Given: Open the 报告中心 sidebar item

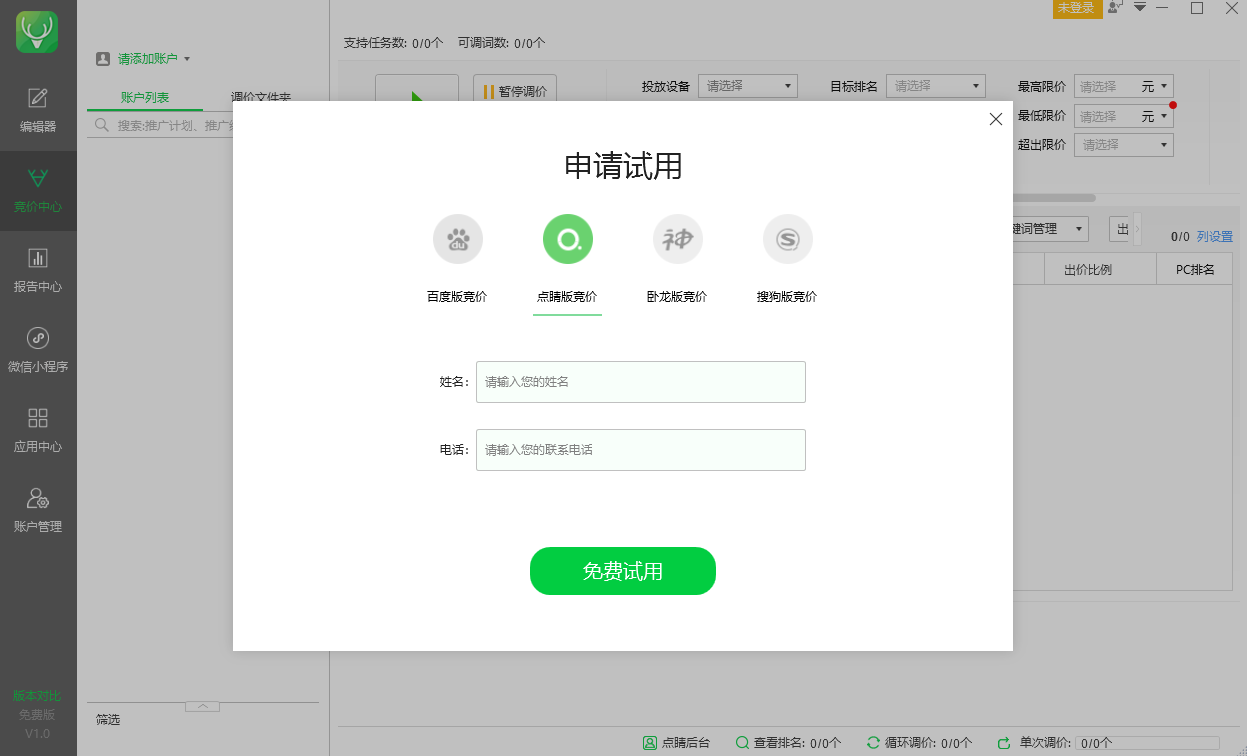Looking at the screenshot, I should coord(38,271).
